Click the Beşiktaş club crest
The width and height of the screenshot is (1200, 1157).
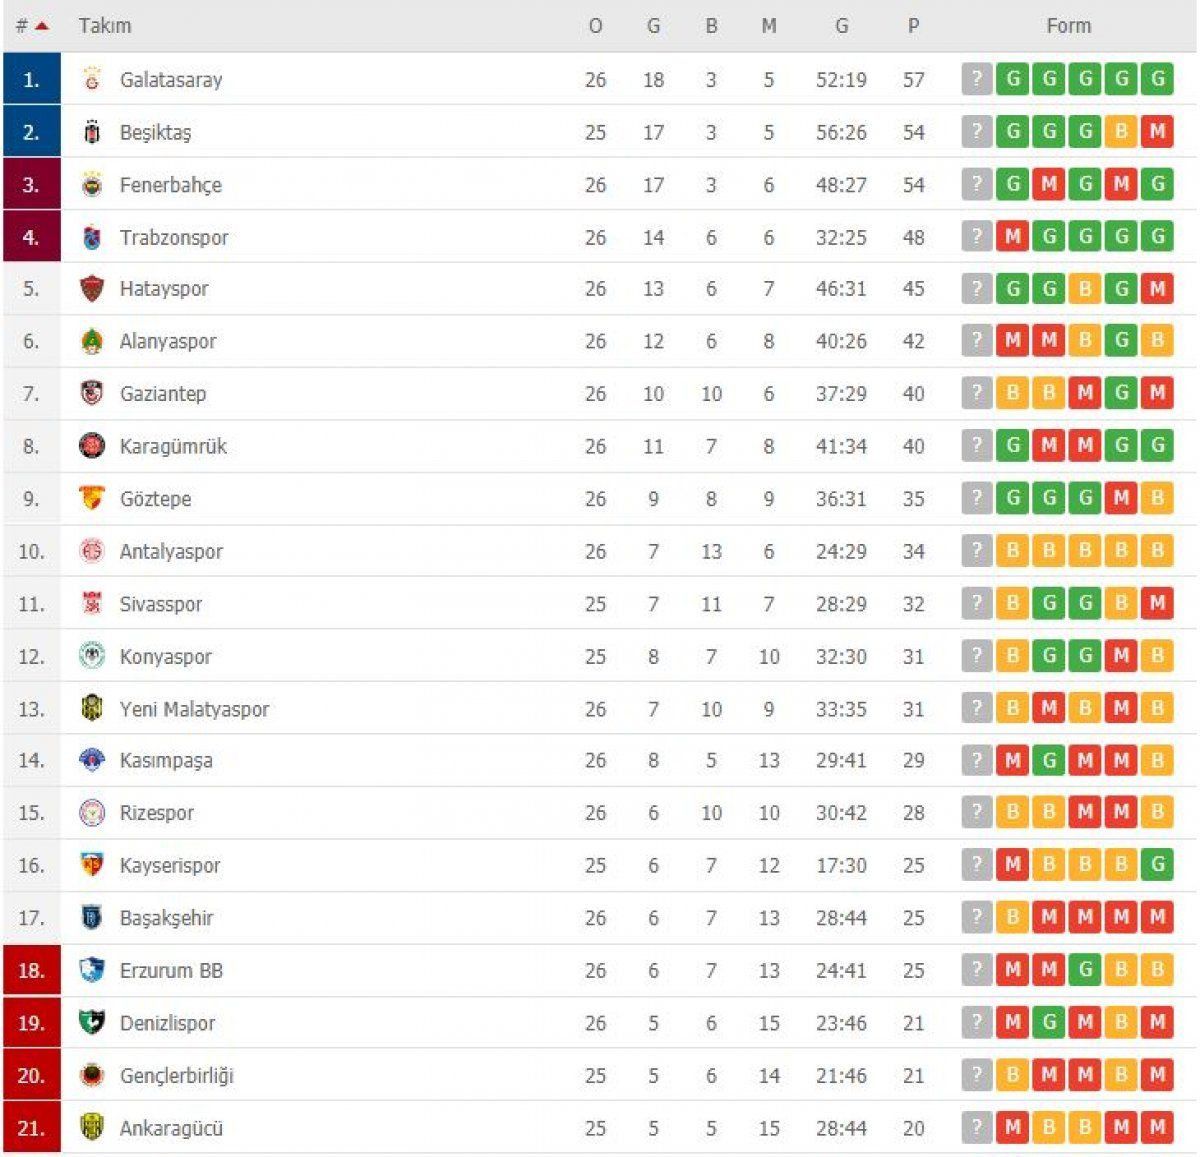pos(94,131)
